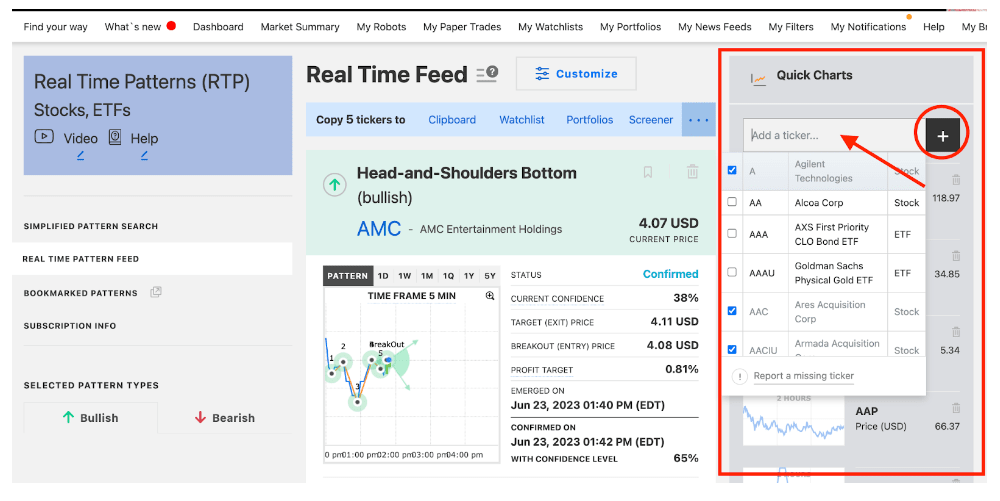Uncheck the AAC Ares Acquisition ticker

[x=732, y=311]
